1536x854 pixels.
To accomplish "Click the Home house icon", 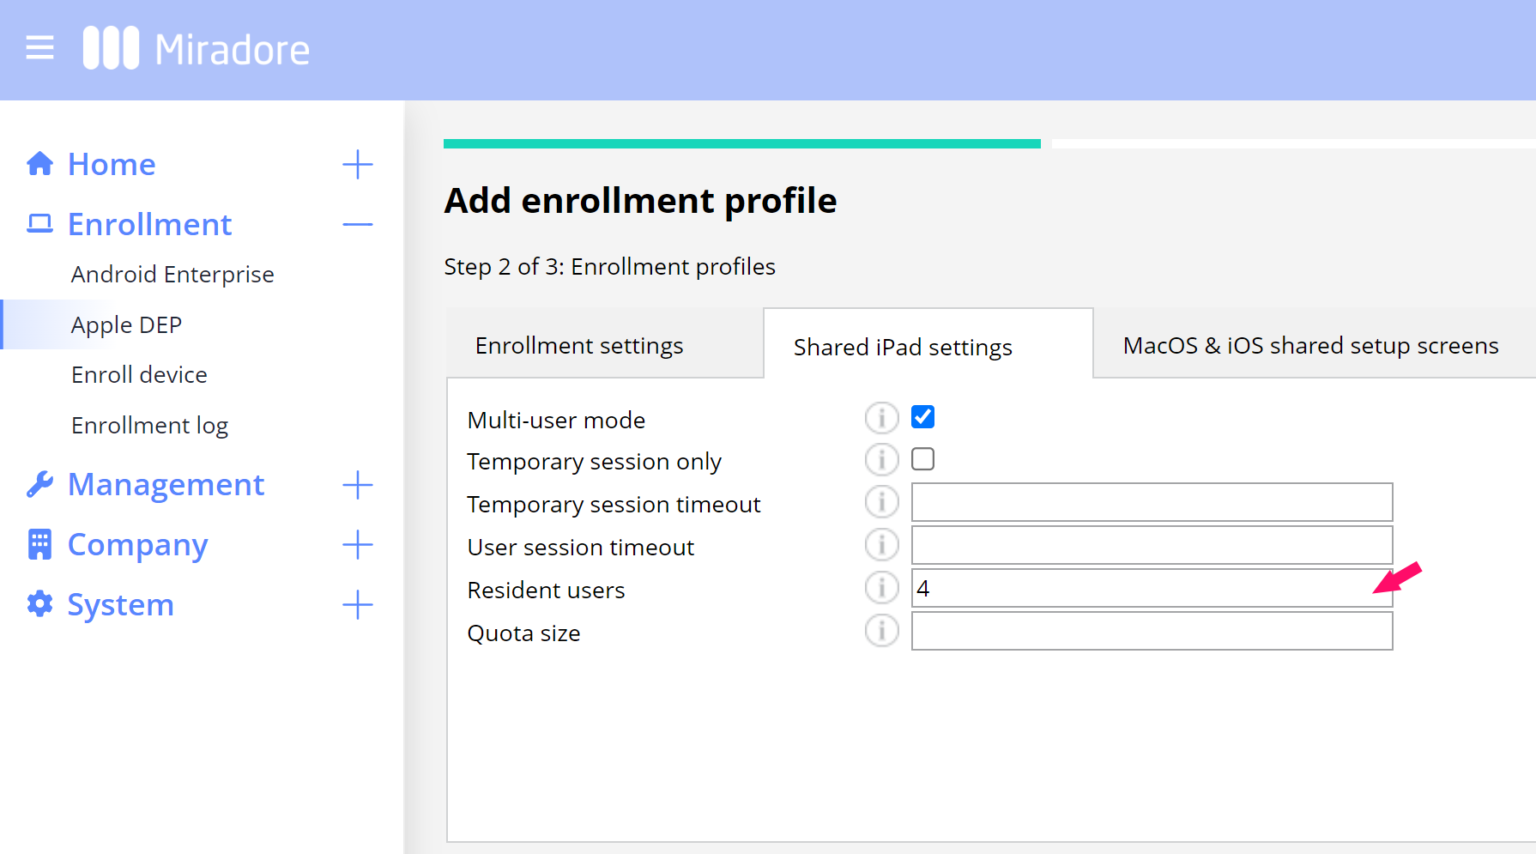I will (39, 162).
